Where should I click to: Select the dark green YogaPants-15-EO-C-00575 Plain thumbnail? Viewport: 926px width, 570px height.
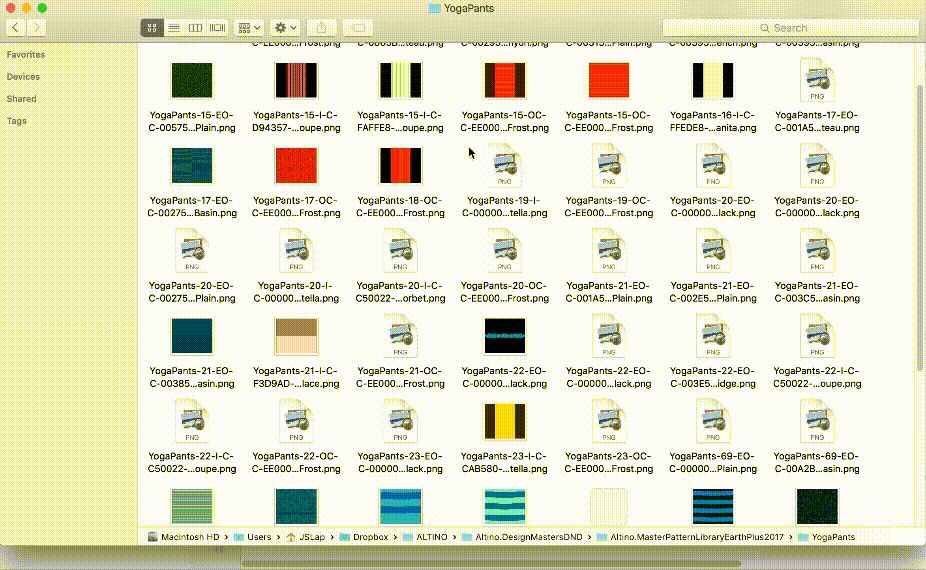click(x=192, y=80)
